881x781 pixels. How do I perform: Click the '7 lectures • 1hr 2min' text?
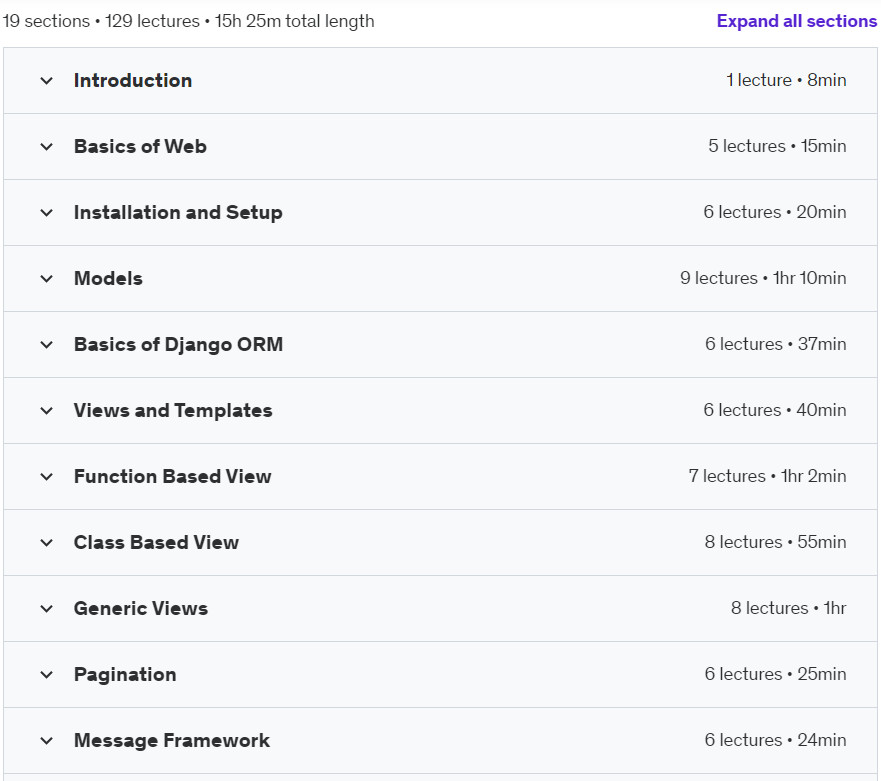coord(768,476)
